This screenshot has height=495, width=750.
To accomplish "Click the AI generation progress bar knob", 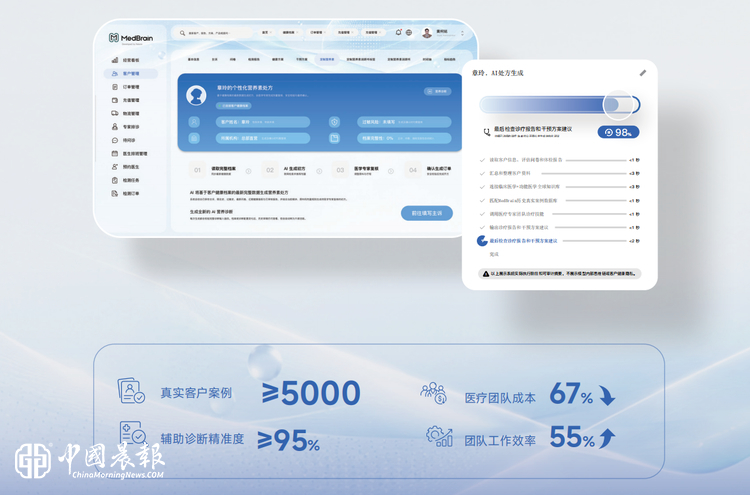I will [618, 105].
